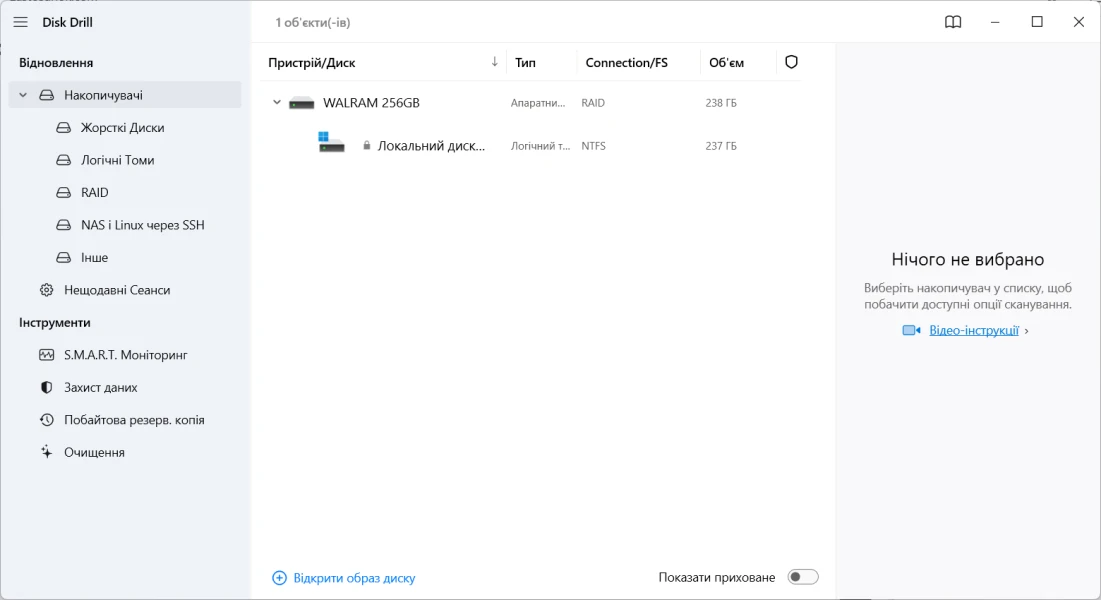Viewport: 1101px width, 600px height.
Task: Select the Локальний диск... volume name
Action: 431,146
